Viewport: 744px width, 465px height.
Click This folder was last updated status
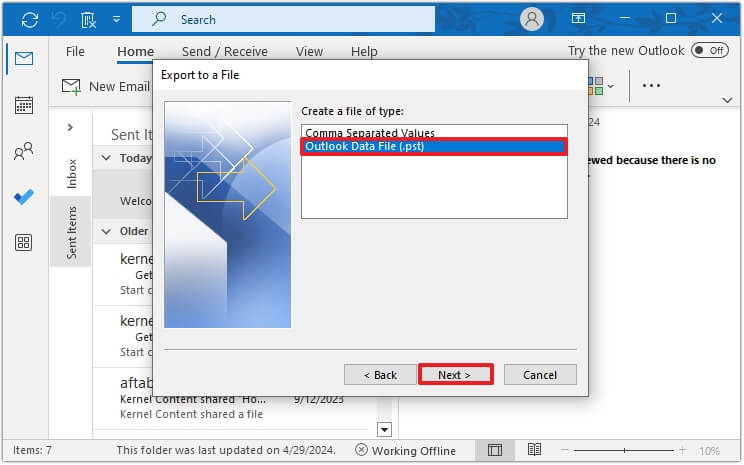pos(226,450)
